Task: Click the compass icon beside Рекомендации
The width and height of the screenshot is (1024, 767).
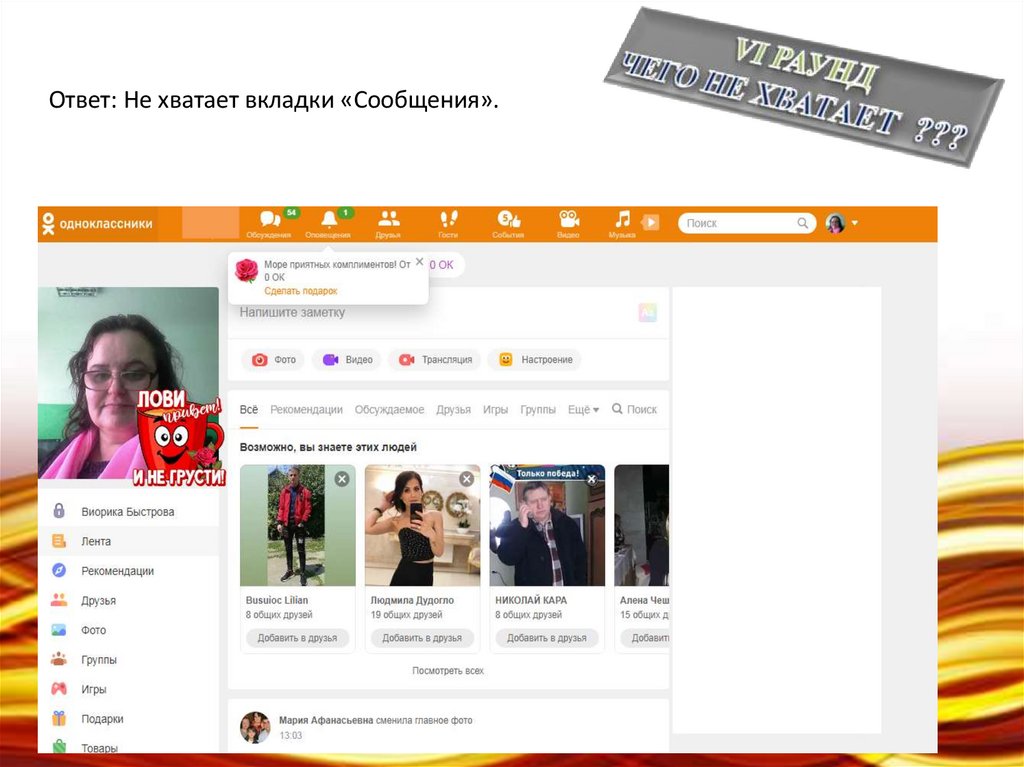Action: click(59, 570)
